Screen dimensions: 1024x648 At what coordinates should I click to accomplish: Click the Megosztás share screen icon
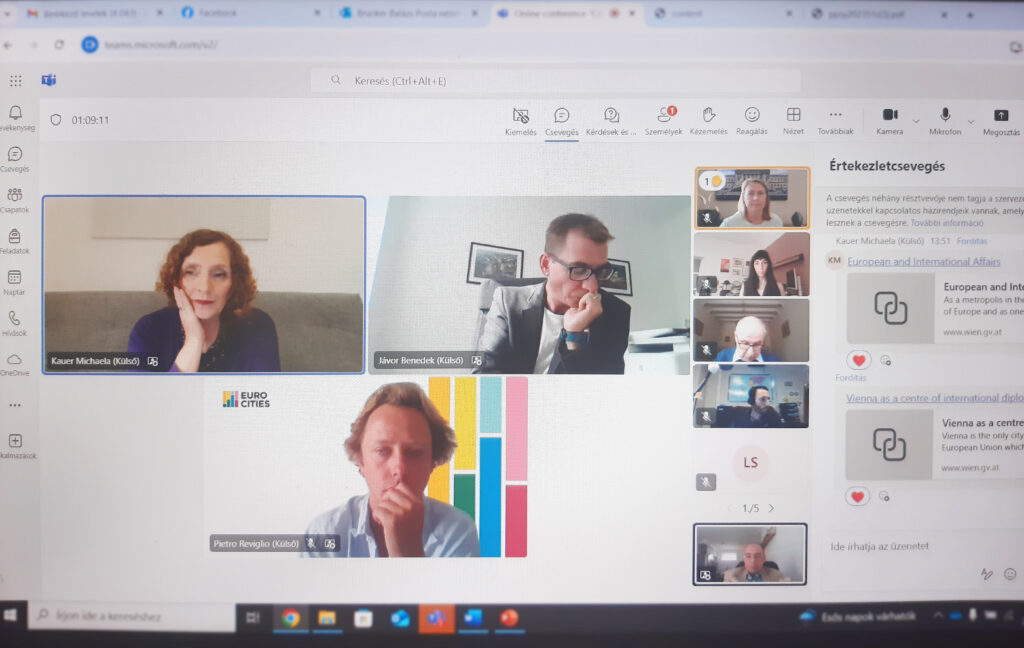click(x=1000, y=116)
